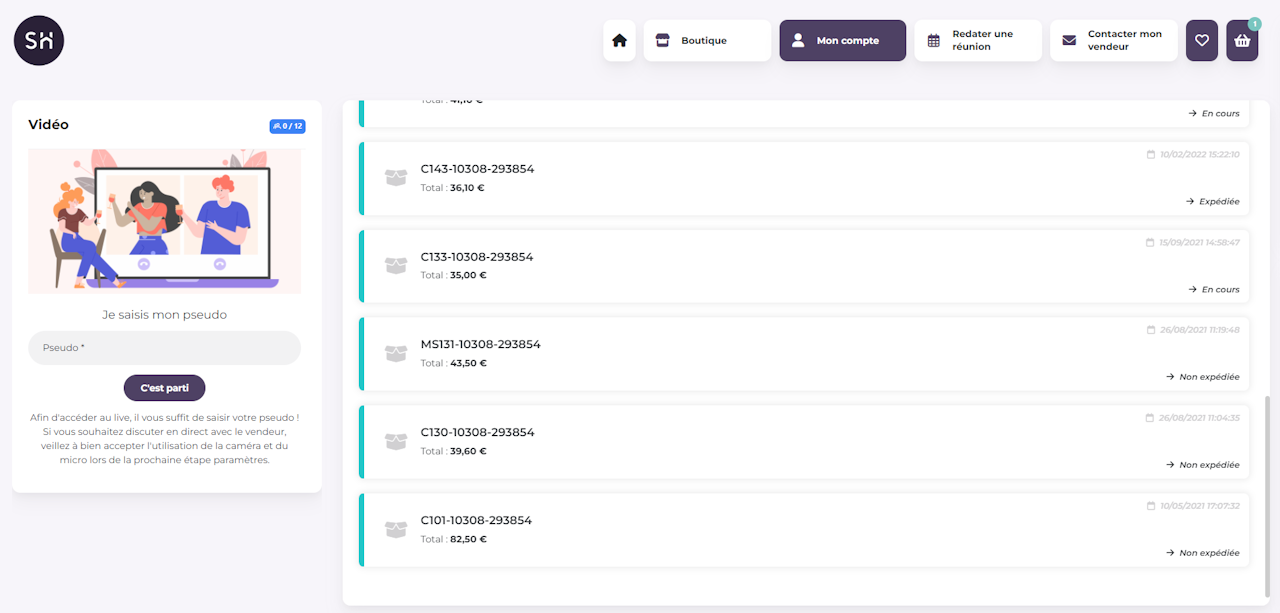
Task: Open the wishlist heart icon
Action: (1202, 41)
